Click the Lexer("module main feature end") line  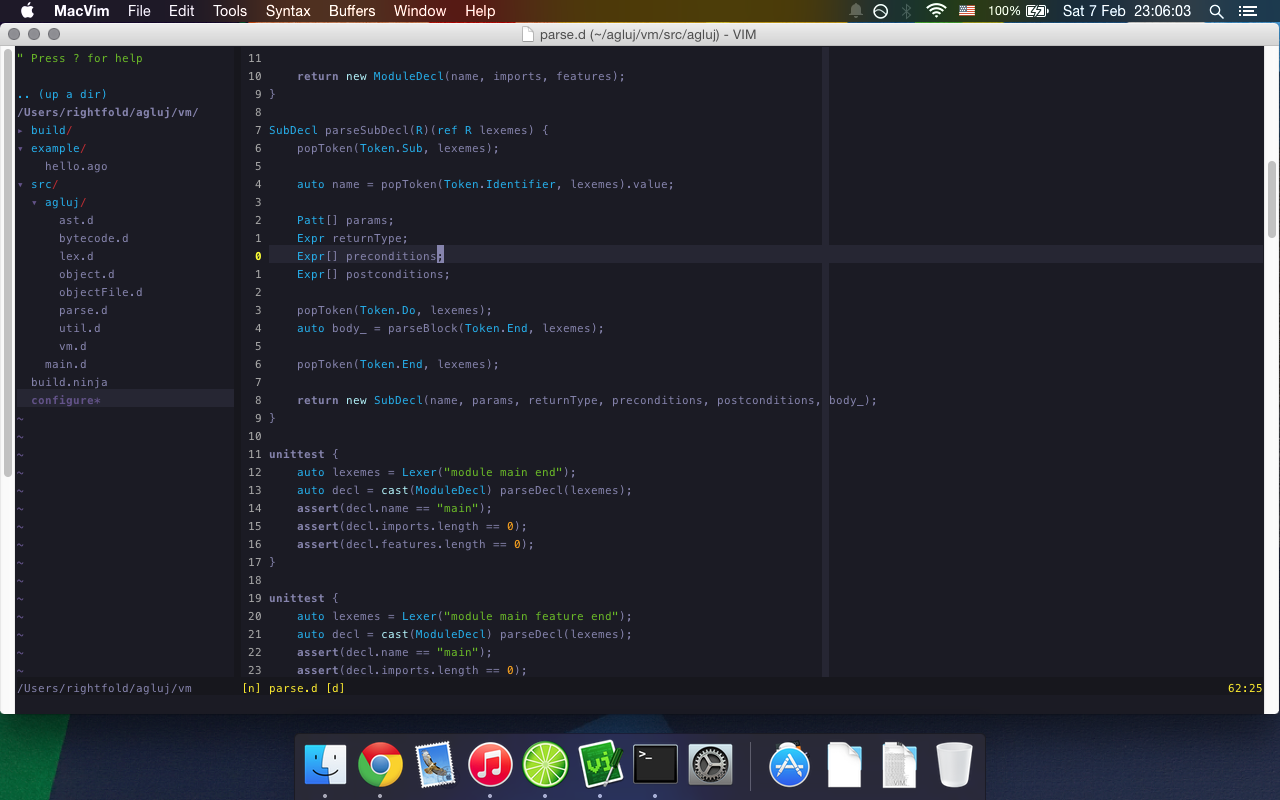click(465, 616)
